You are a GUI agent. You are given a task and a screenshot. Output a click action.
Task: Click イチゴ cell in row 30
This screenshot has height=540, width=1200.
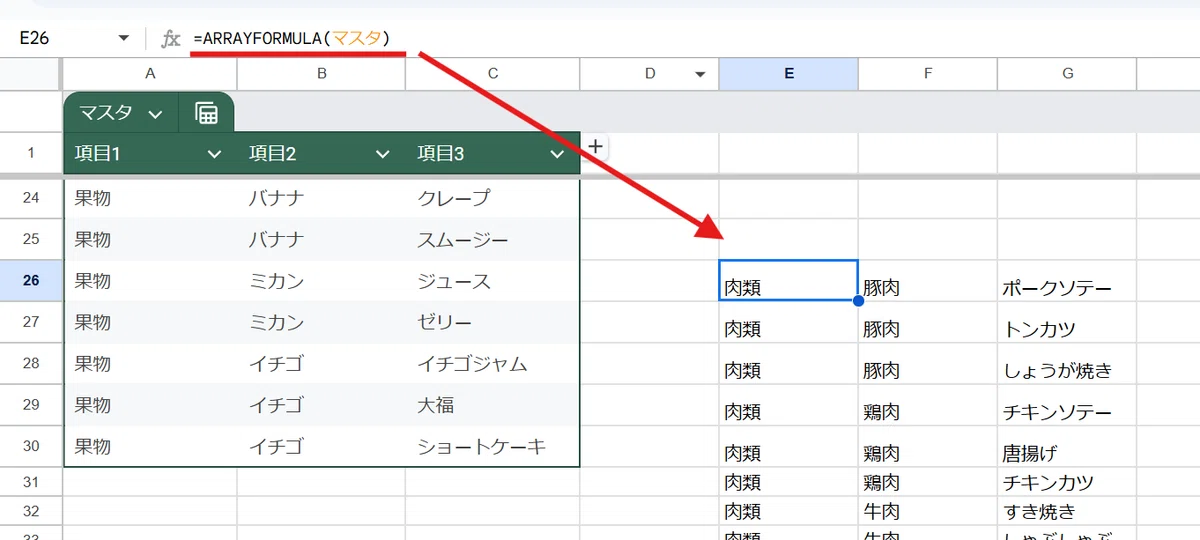coord(321,446)
